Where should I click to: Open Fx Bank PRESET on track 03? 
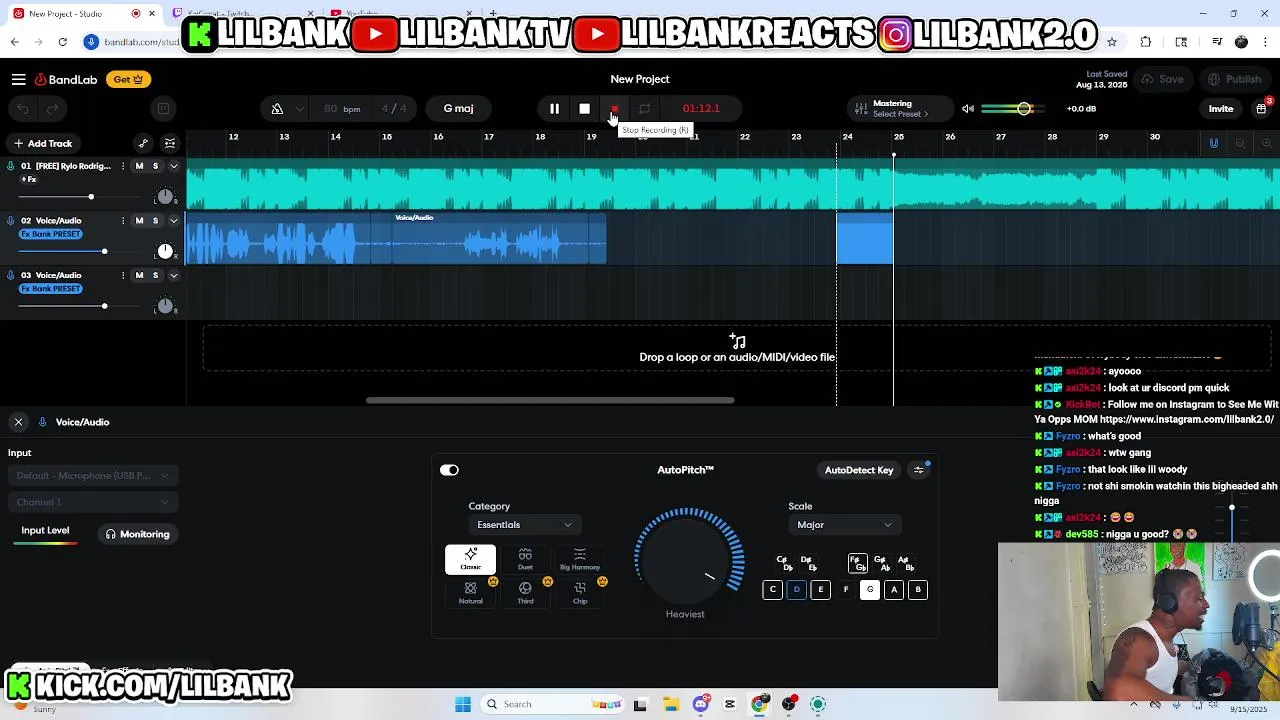[51, 289]
